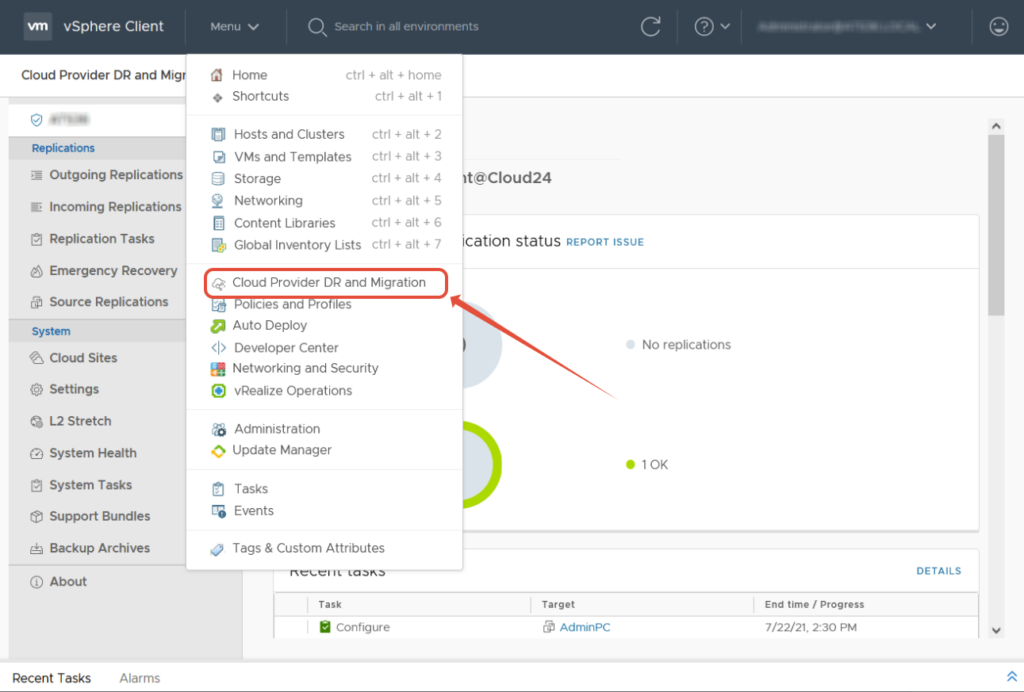Click the Administration icon in menu
This screenshot has height=692, width=1024.
[x=219, y=430]
